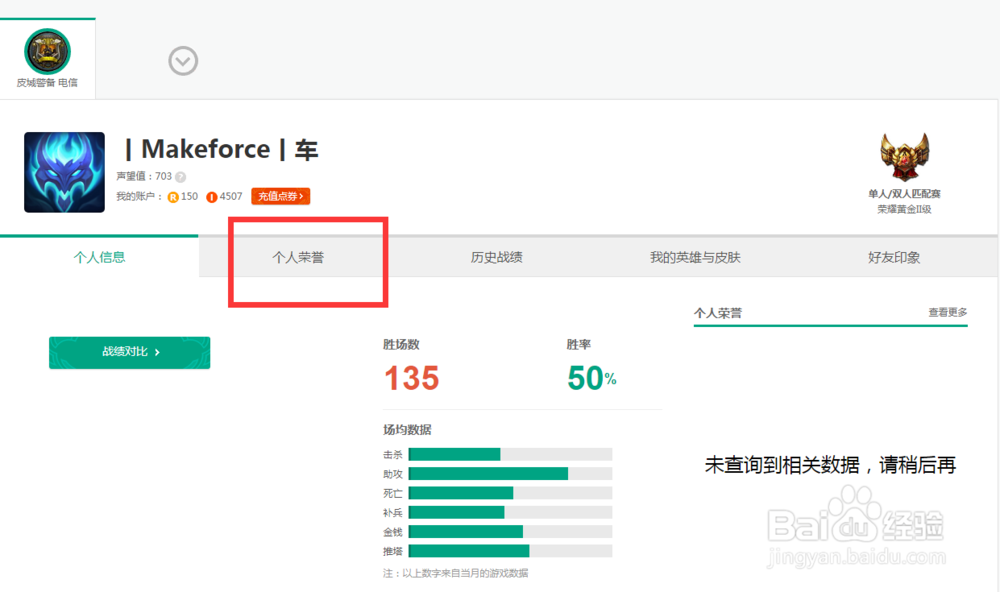Open the gold ranked tier badge

pyautogui.click(x=906, y=155)
